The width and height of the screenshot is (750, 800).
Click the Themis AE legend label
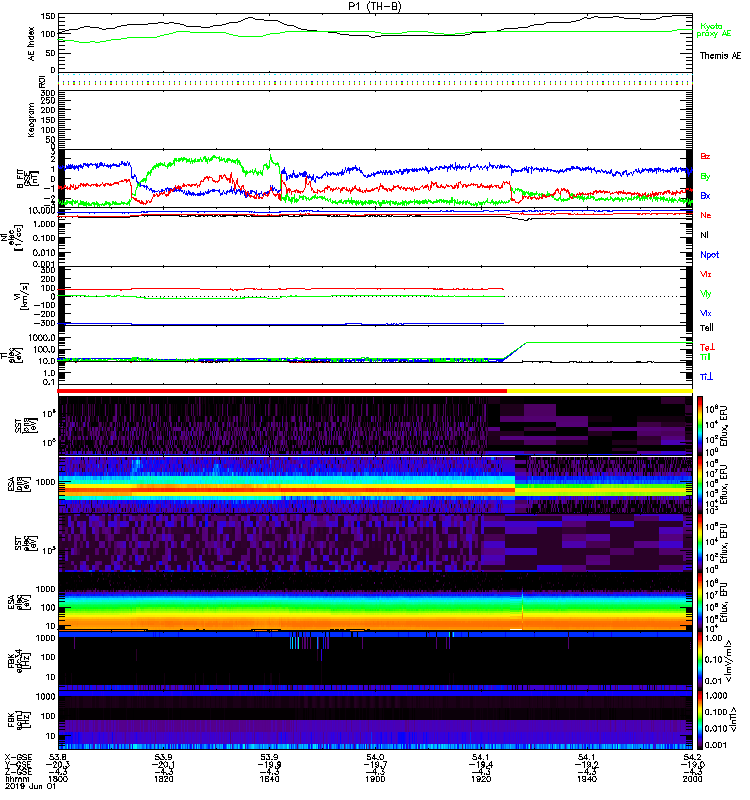click(x=720, y=56)
